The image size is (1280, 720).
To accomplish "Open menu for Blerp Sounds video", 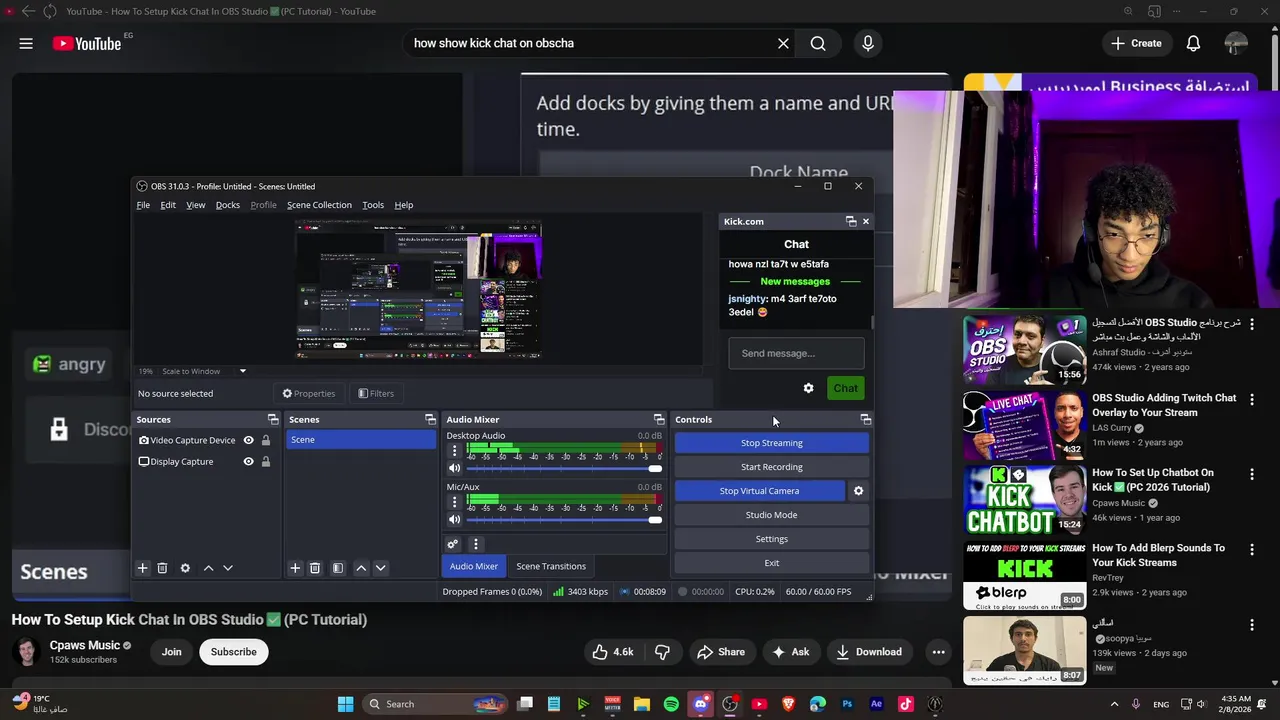I will tap(1251, 549).
